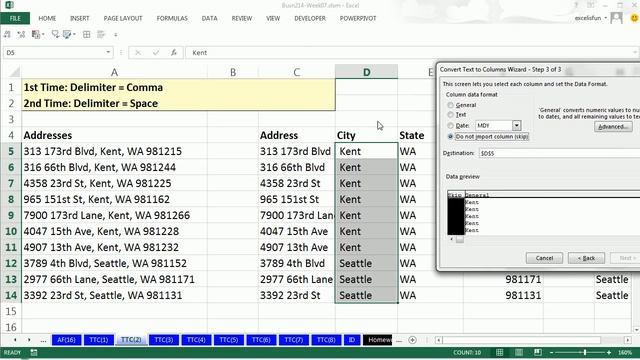Open the DATA ribbon tab

[x=209, y=18]
